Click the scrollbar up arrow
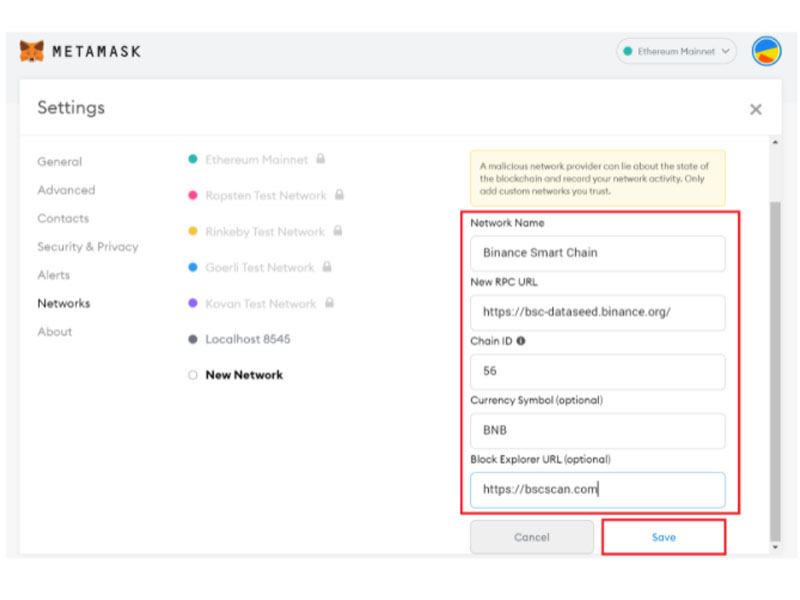Viewport: 800px width, 600px height. point(775,142)
